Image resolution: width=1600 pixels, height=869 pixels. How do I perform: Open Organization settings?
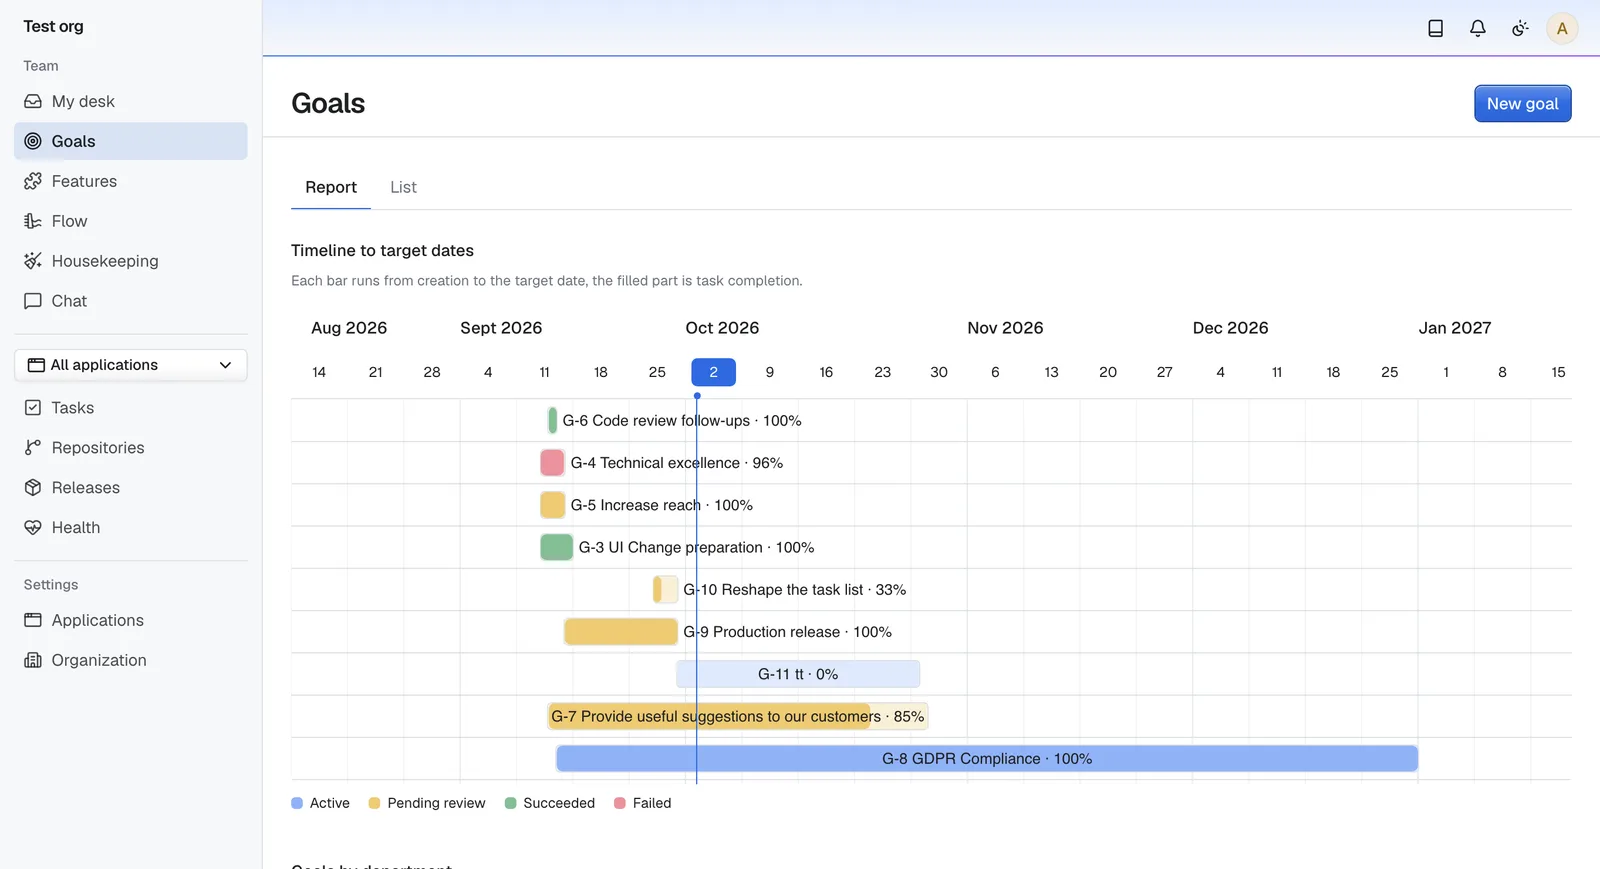click(x=131, y=660)
